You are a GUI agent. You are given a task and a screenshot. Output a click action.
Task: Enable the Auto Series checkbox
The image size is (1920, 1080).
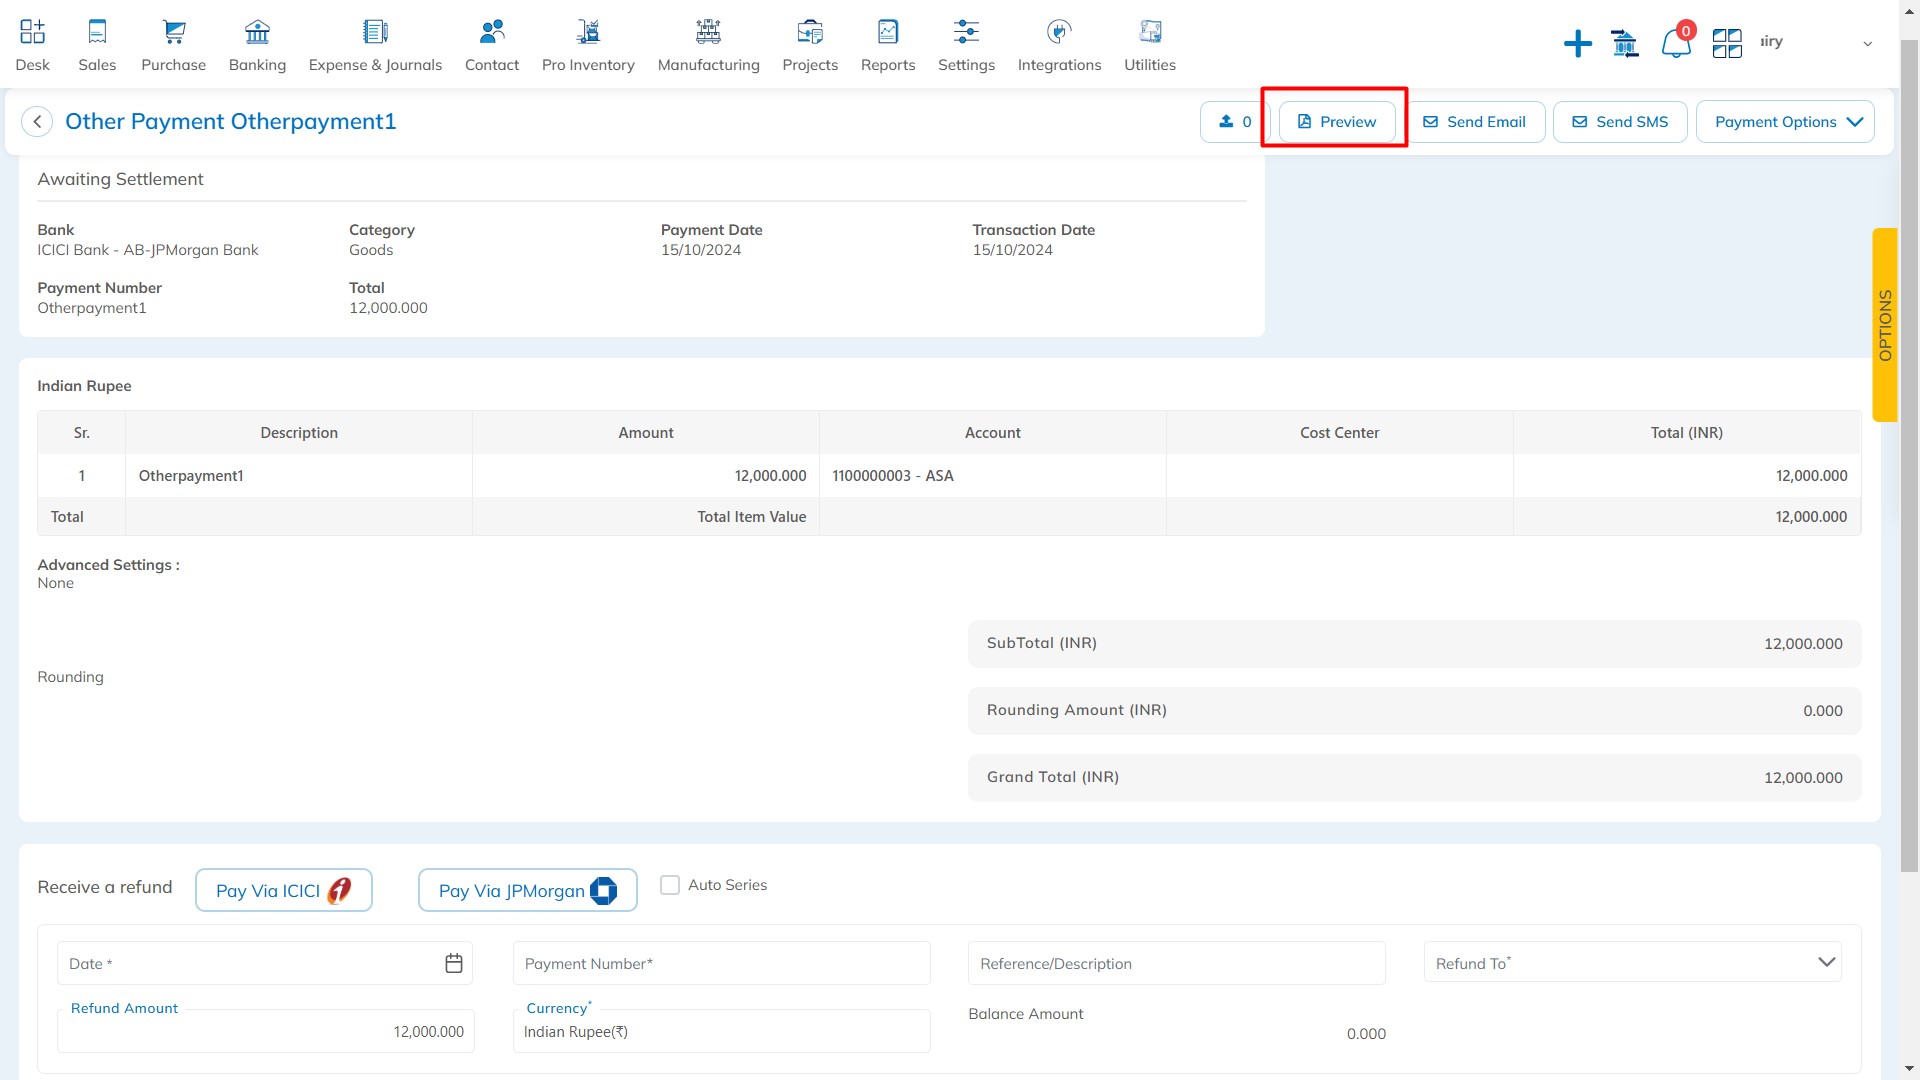(x=670, y=885)
